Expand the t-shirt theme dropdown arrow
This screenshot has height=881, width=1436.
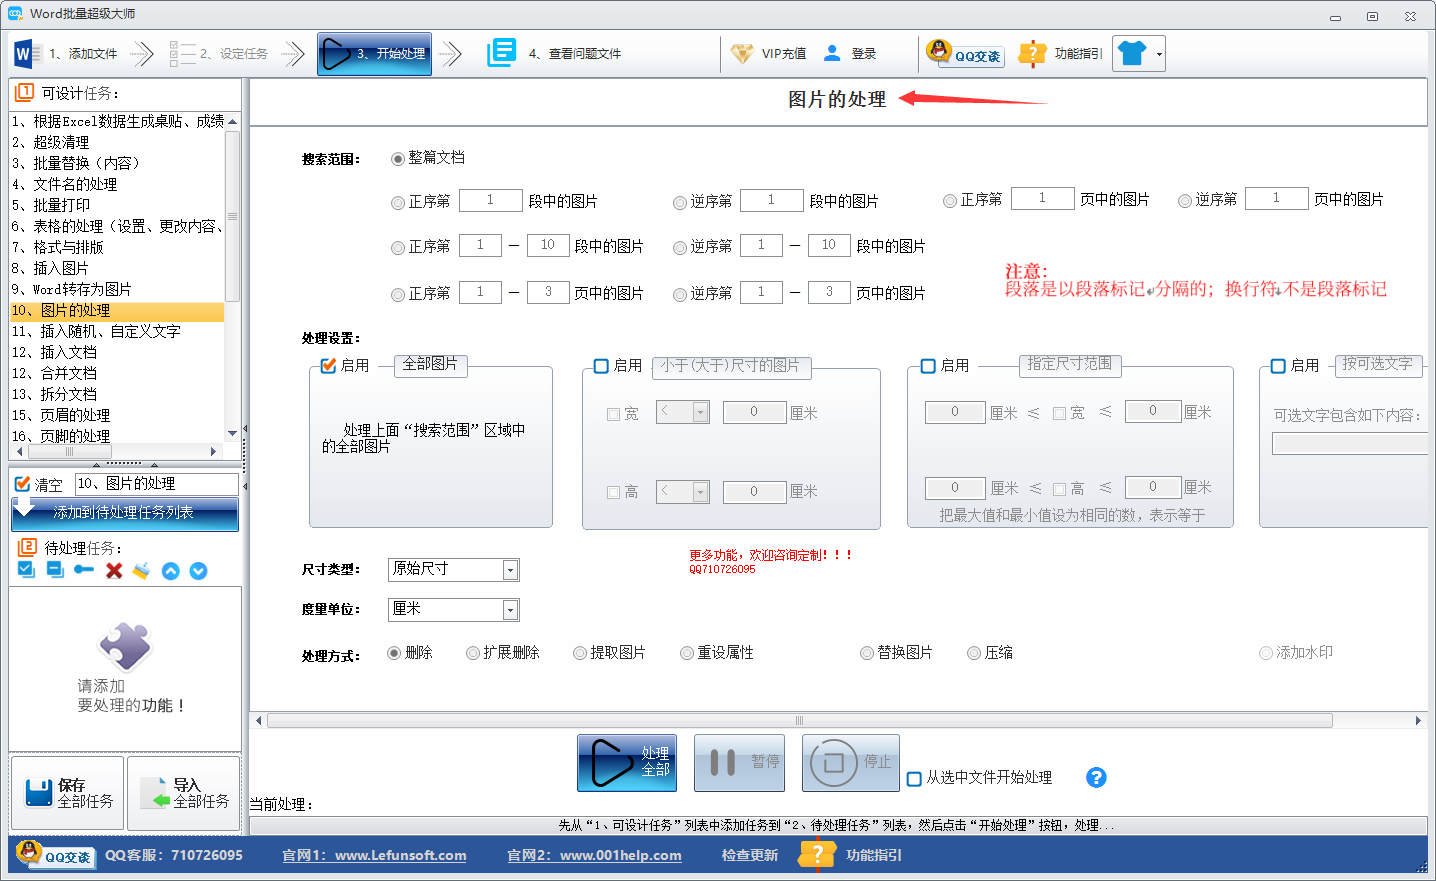(x=1160, y=53)
